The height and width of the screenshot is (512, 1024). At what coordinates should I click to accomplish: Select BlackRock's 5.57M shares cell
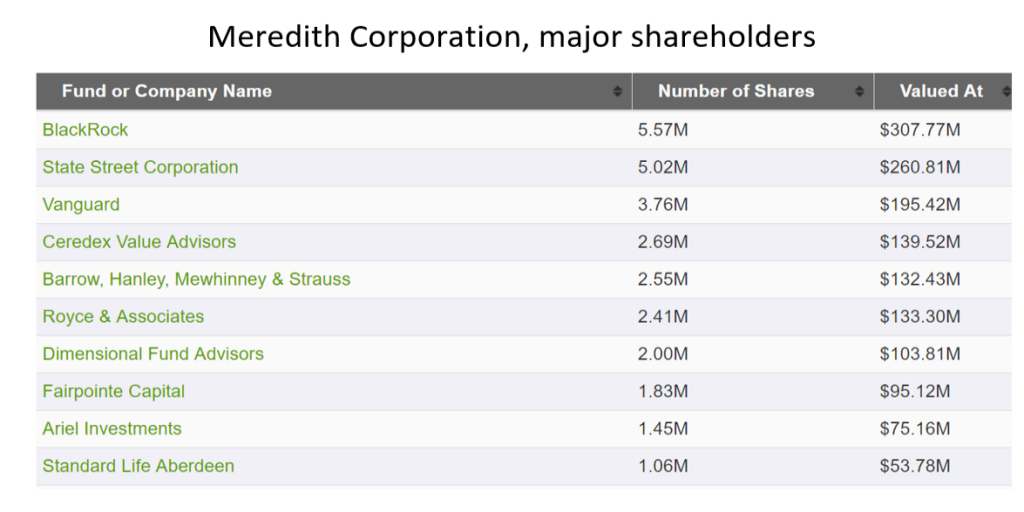[752, 130]
